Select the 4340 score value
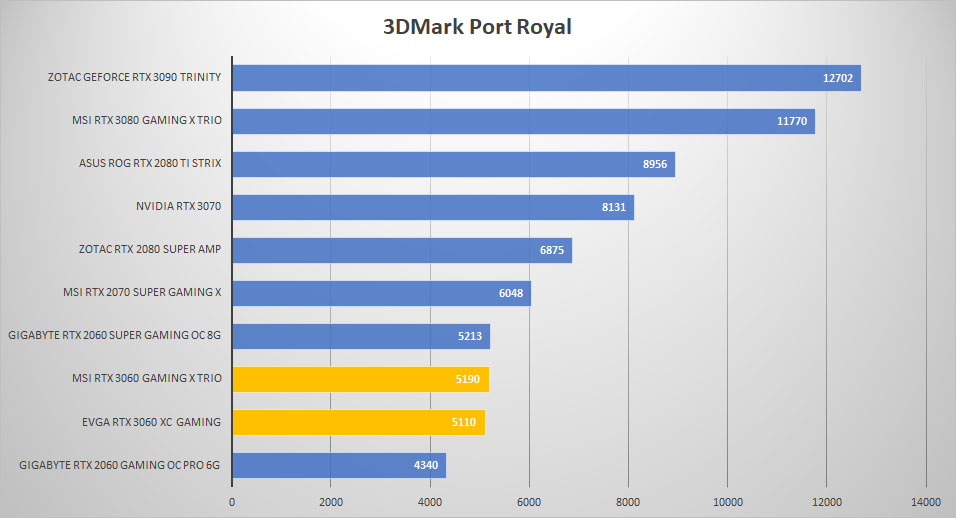Image resolution: width=956 pixels, height=518 pixels. point(426,466)
